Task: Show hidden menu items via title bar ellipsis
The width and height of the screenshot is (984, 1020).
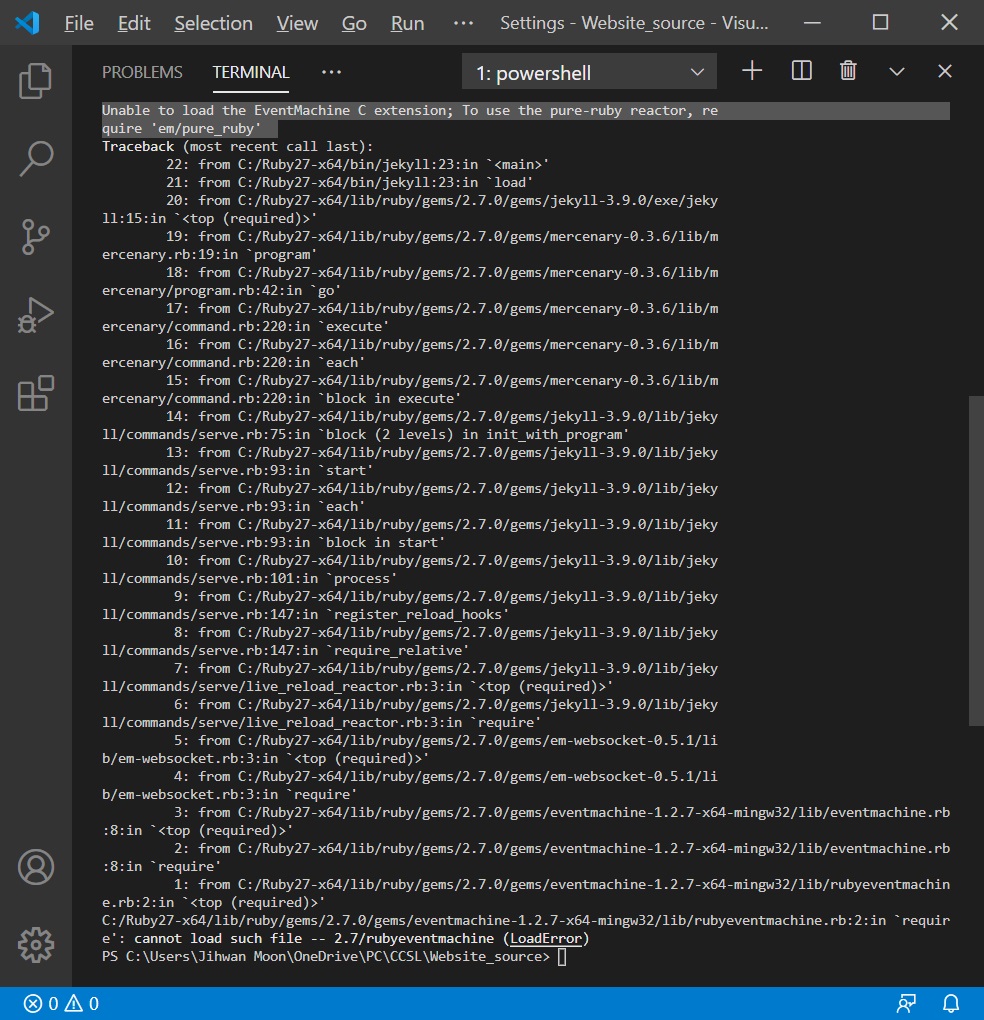Action: 463,23
